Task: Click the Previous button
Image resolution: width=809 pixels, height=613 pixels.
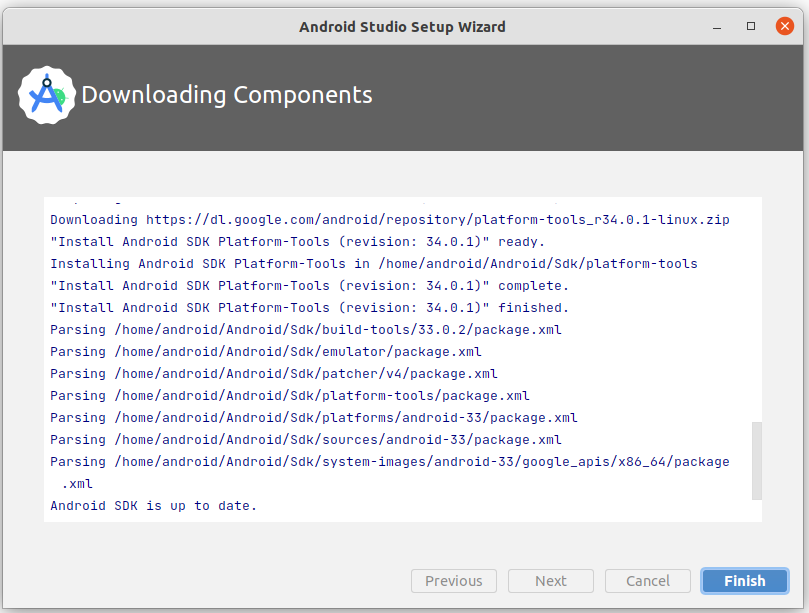Action: click(454, 581)
